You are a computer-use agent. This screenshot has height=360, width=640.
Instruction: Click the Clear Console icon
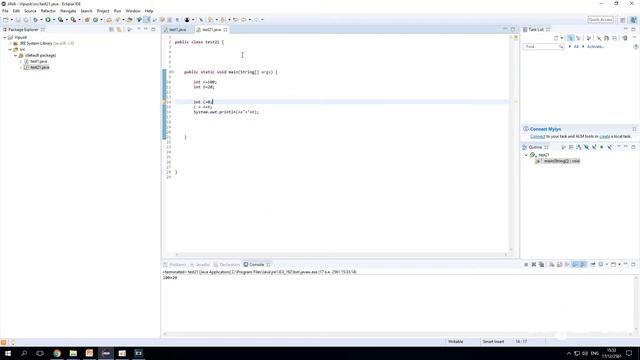[x=551, y=264]
